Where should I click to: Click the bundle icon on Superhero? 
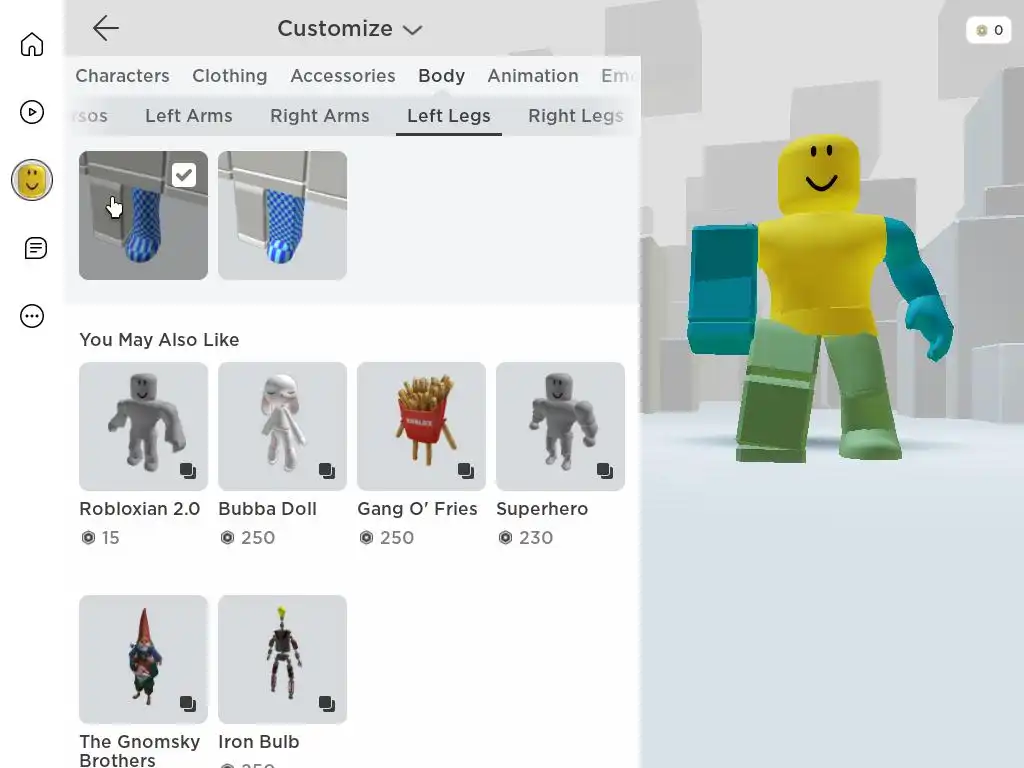(x=605, y=471)
